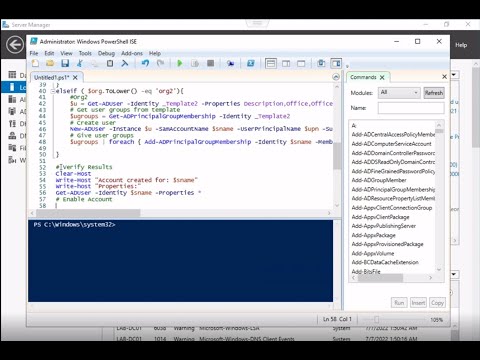Select Add-ADGroupMember command
The height and width of the screenshot is (360, 480).
pos(379,180)
